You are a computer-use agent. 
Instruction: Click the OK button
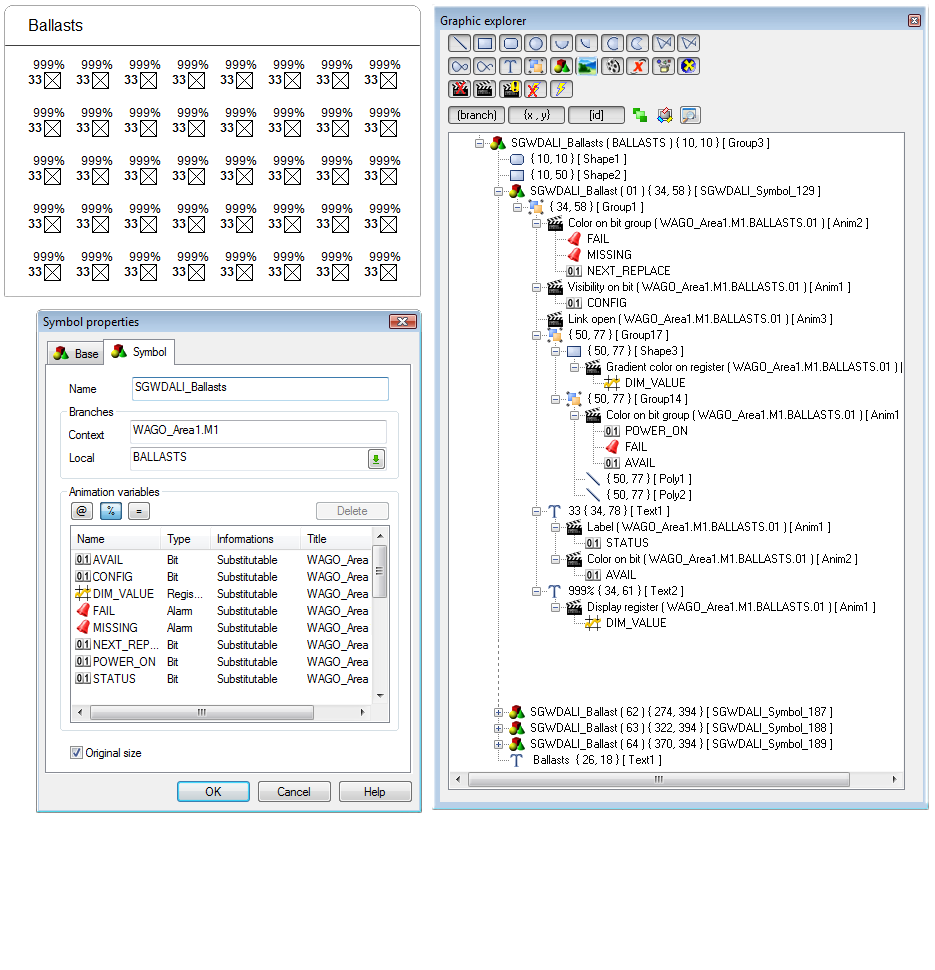click(213, 791)
